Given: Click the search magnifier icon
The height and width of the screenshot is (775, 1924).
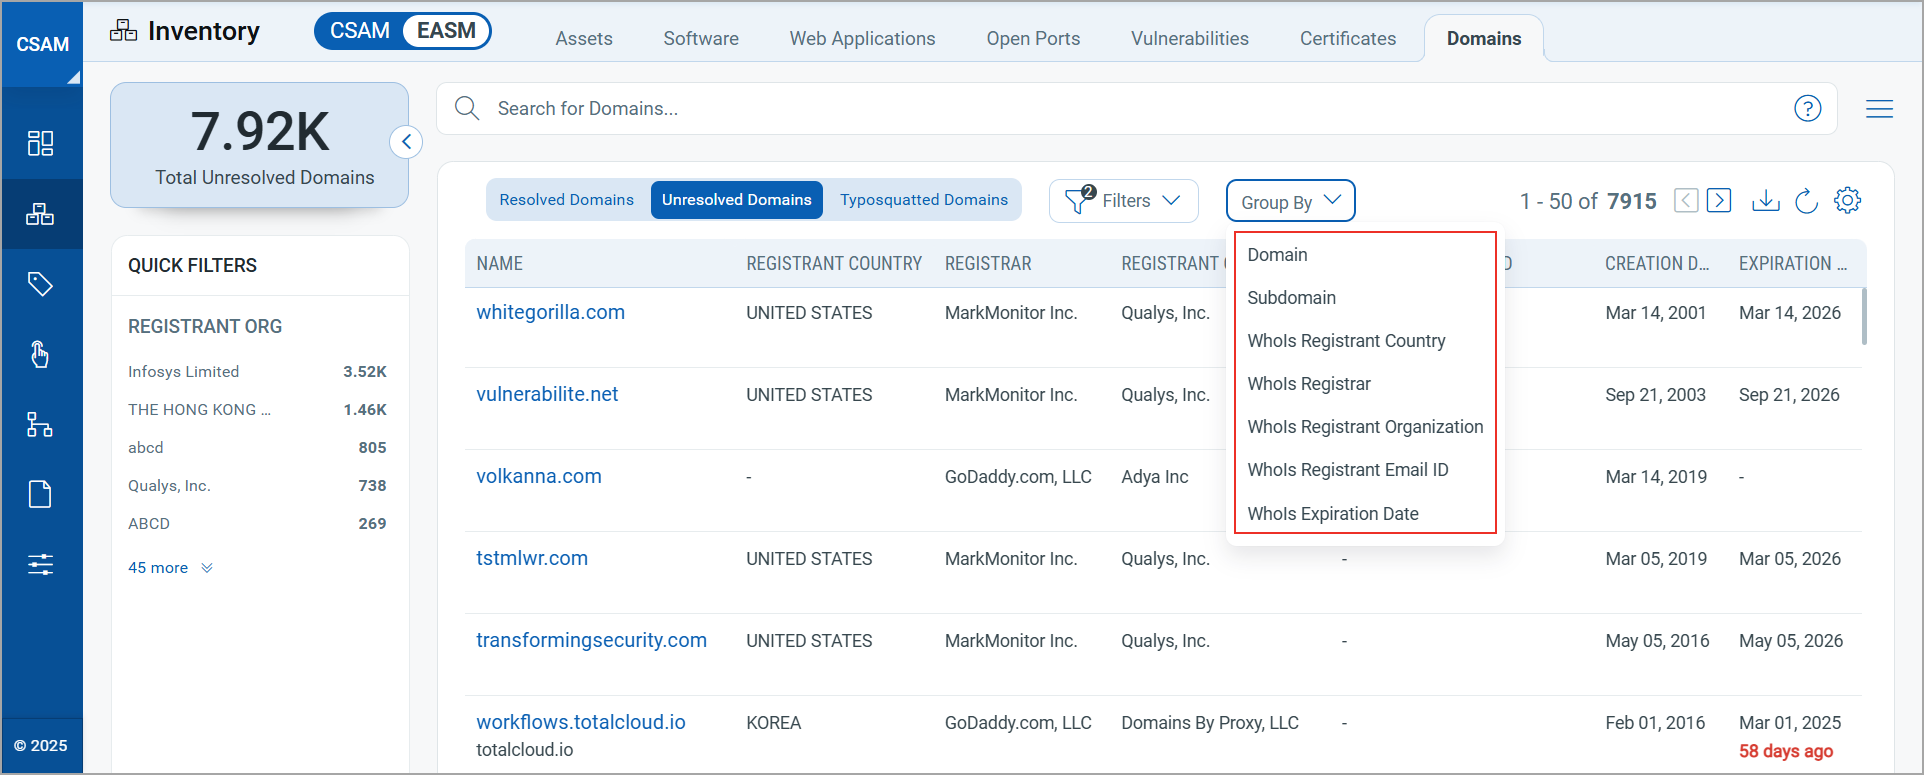Looking at the screenshot, I should click(x=467, y=108).
